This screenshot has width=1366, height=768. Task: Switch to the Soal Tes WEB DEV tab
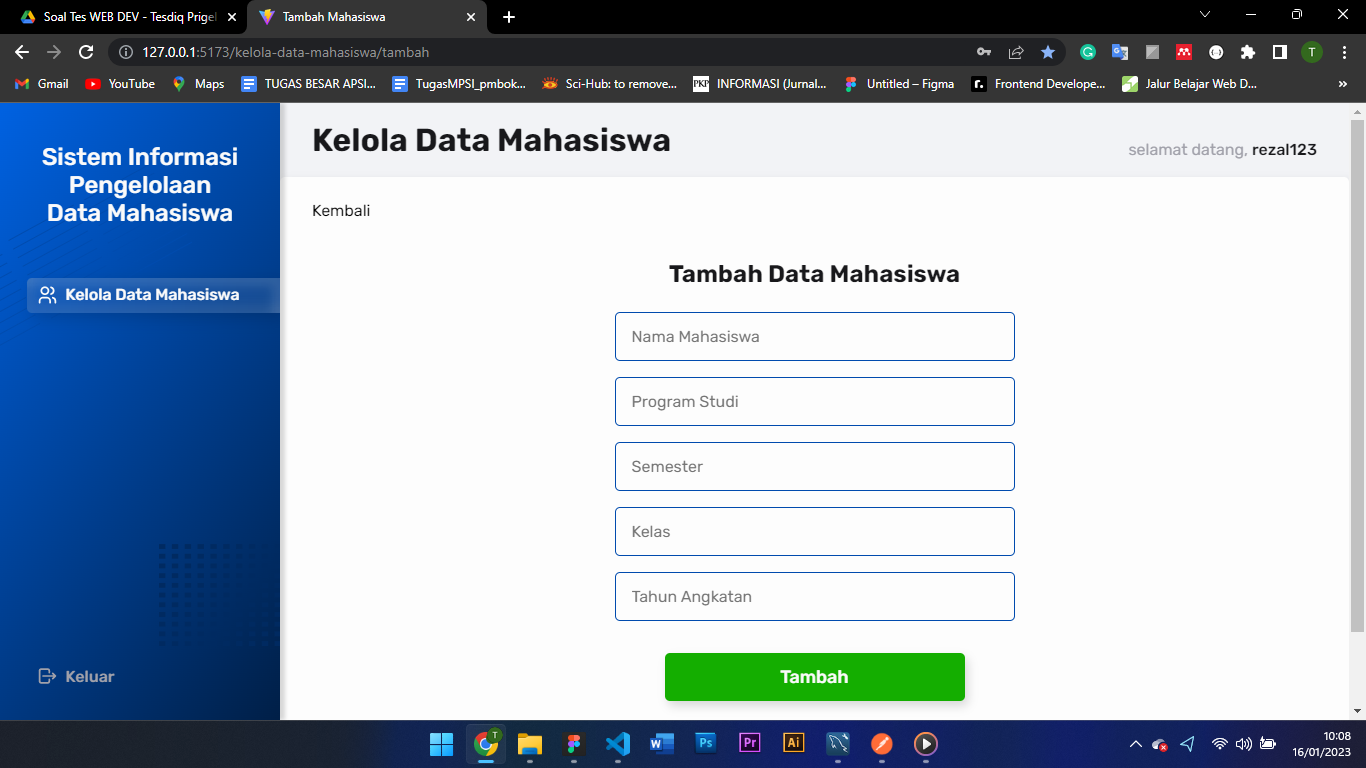click(x=120, y=17)
